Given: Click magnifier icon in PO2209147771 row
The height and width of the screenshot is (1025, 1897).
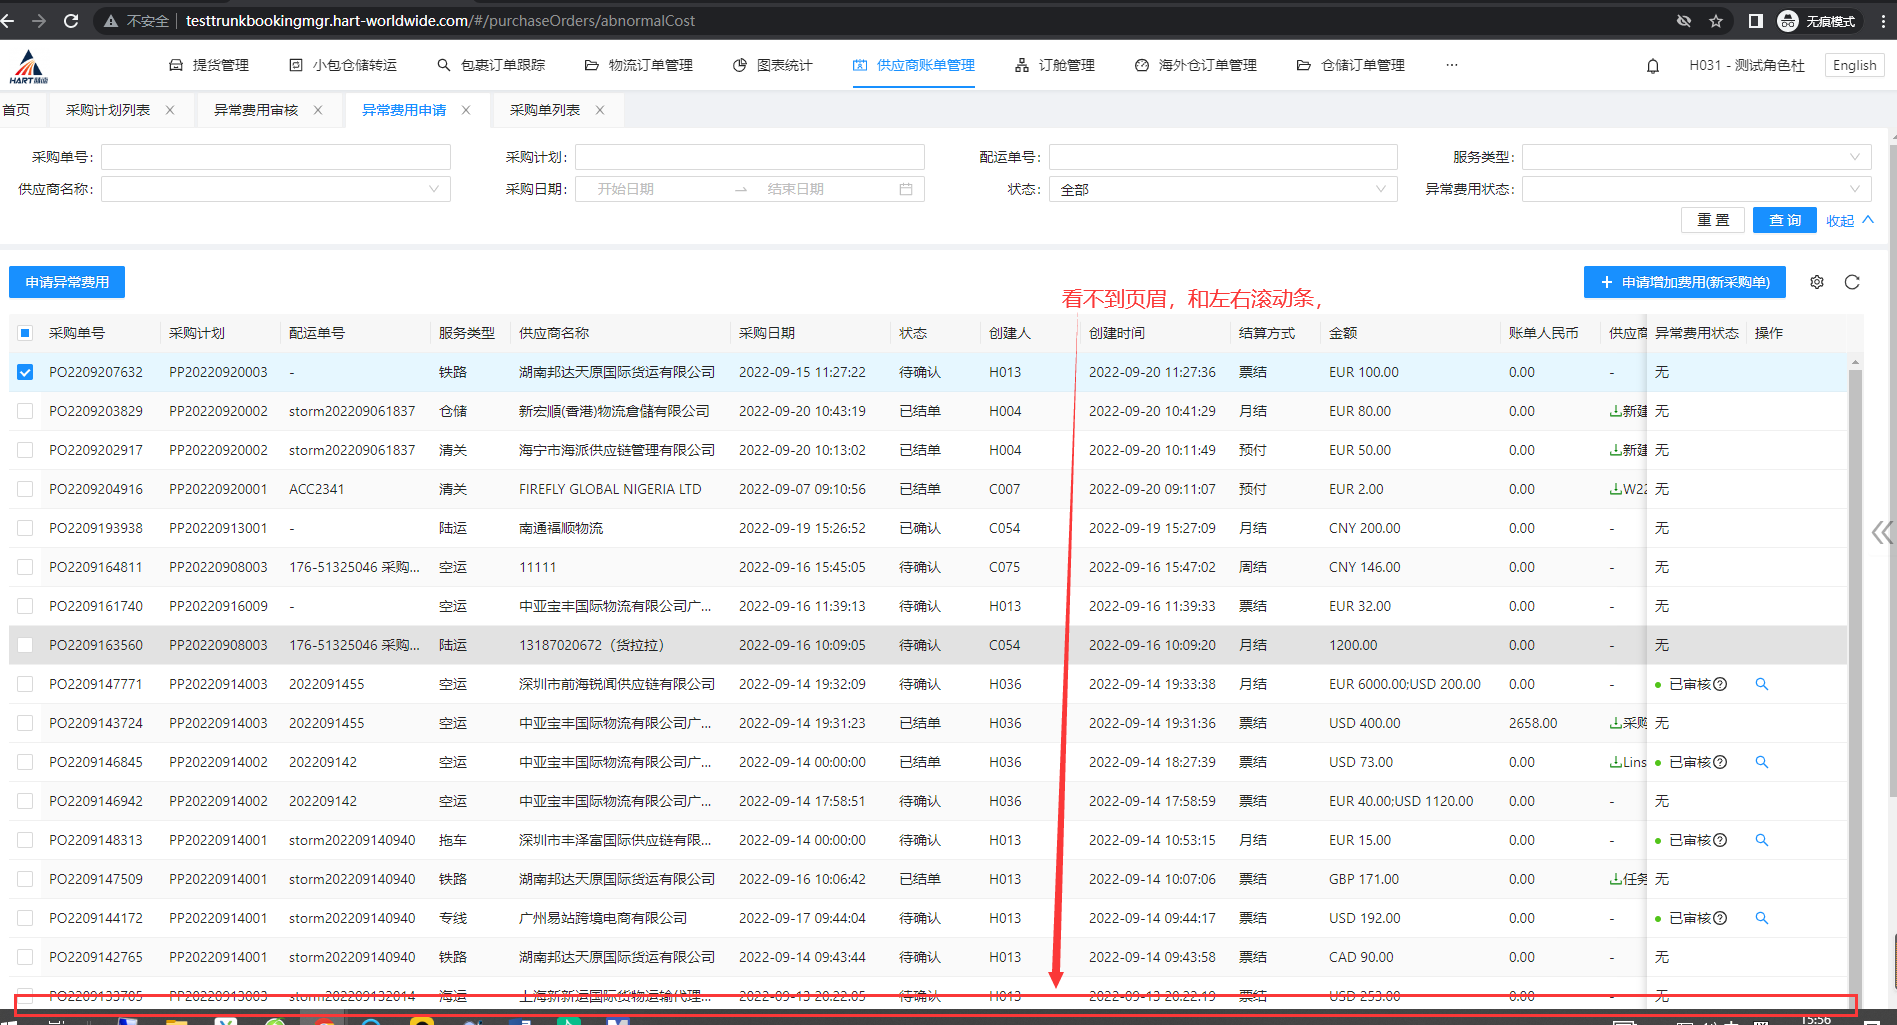Looking at the screenshot, I should 1762,684.
